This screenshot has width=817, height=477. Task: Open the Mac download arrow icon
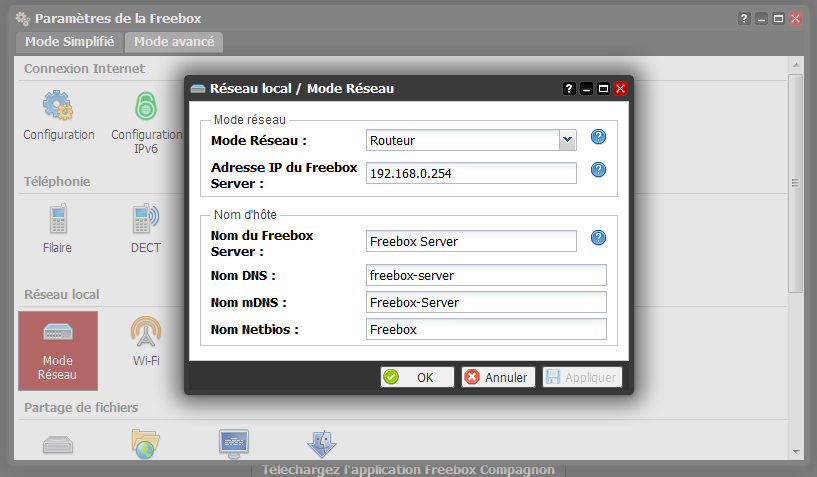coord(322,444)
